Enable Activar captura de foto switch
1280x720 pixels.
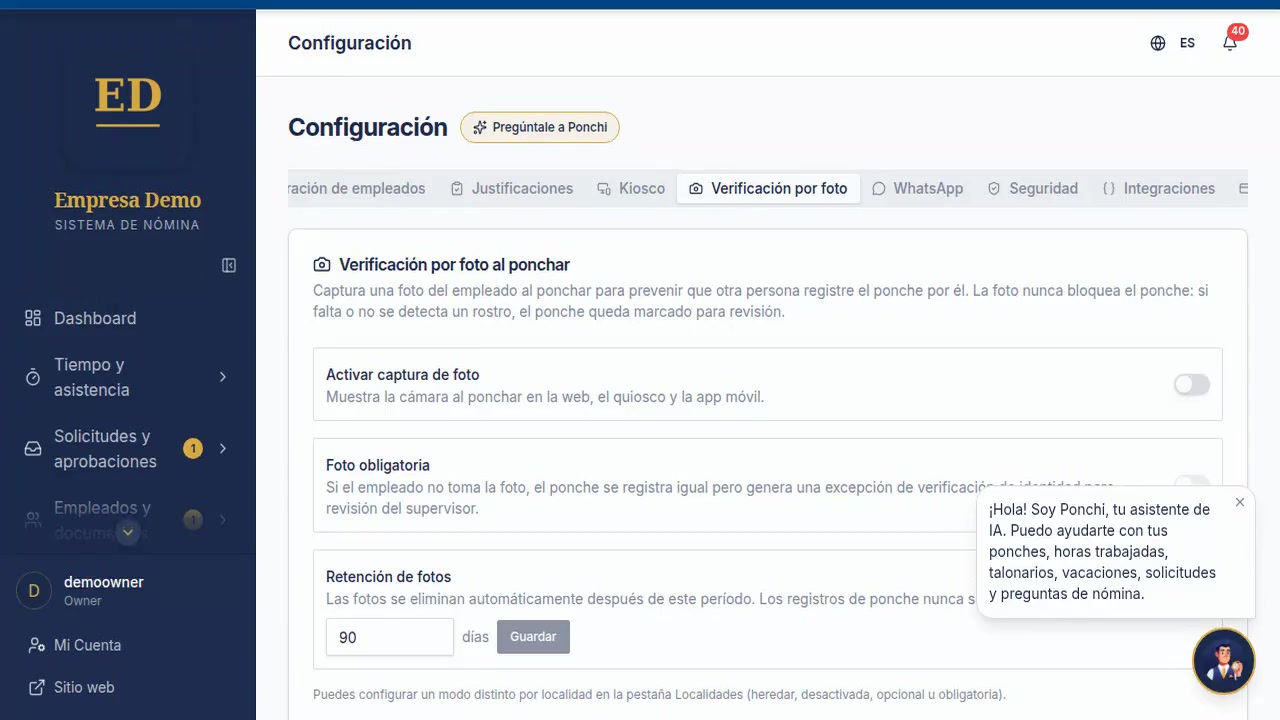point(1192,384)
